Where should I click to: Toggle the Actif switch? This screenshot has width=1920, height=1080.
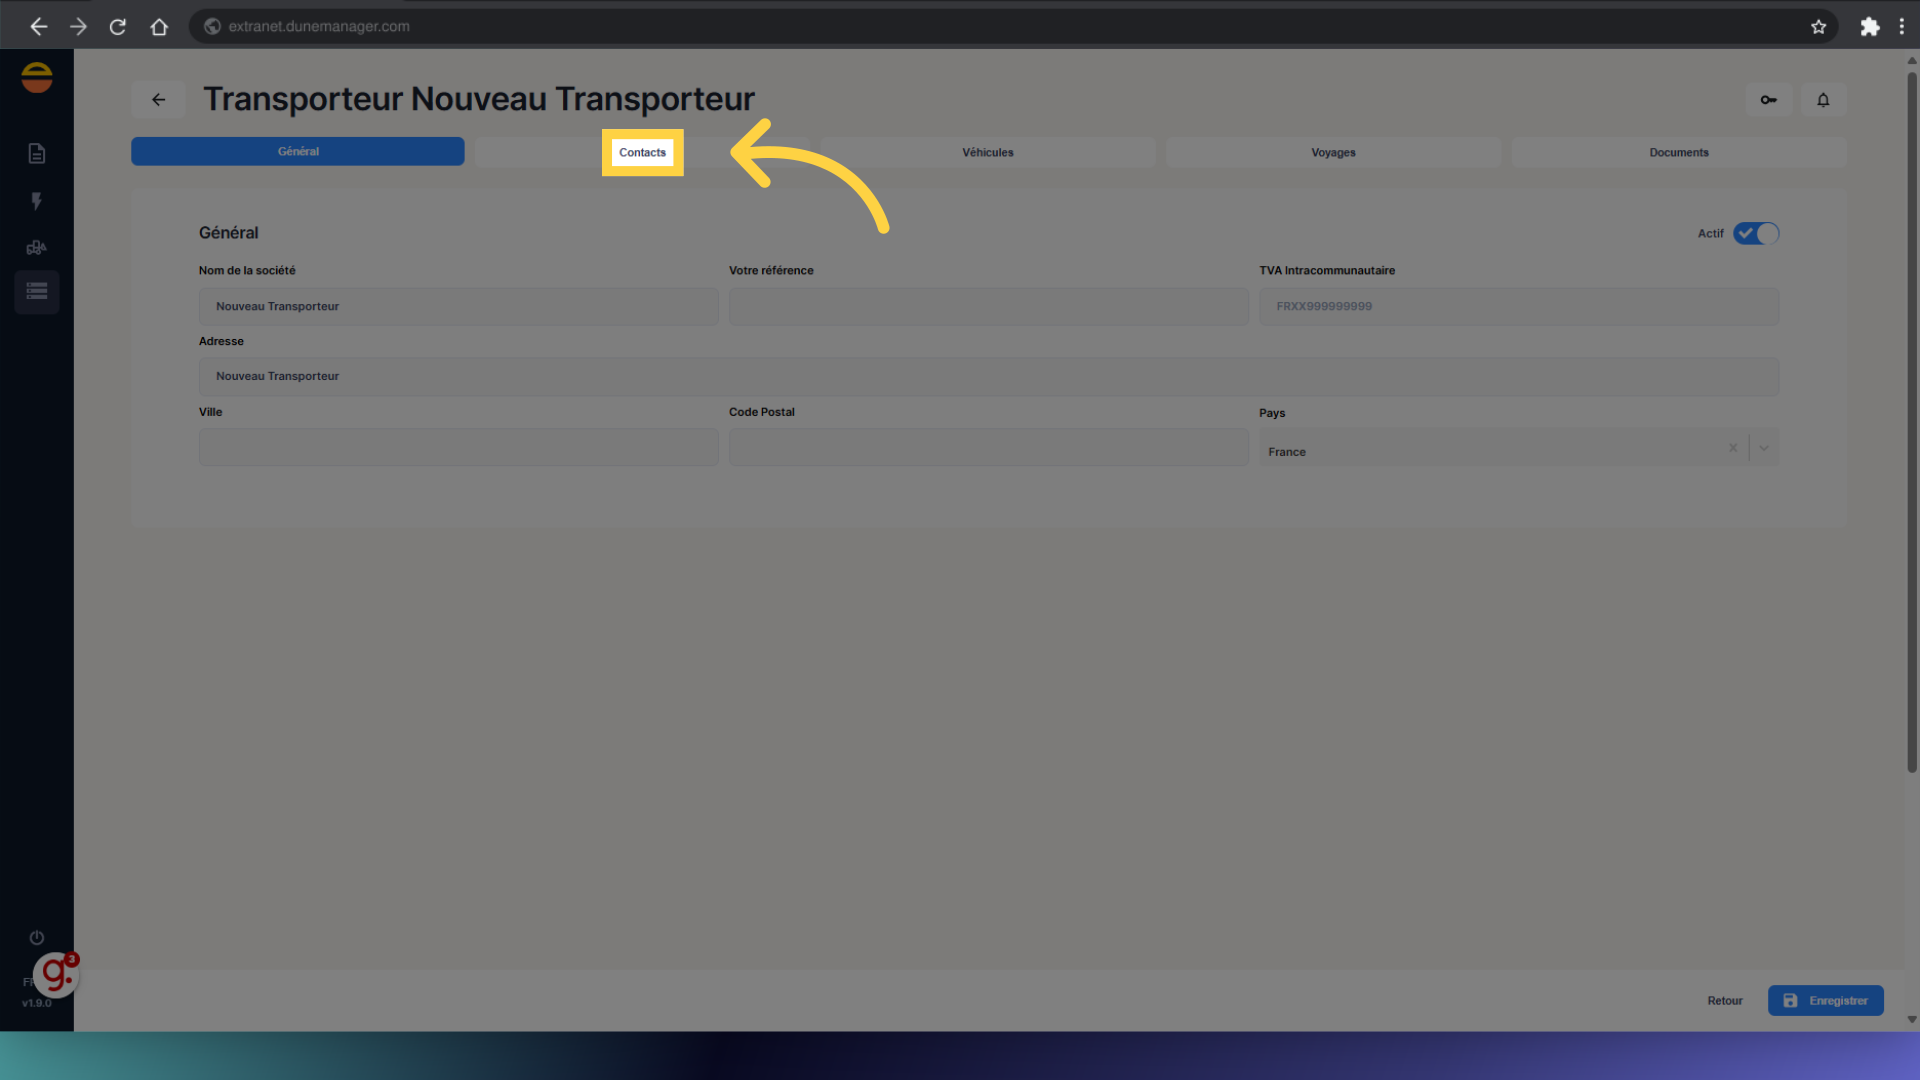coord(1756,233)
